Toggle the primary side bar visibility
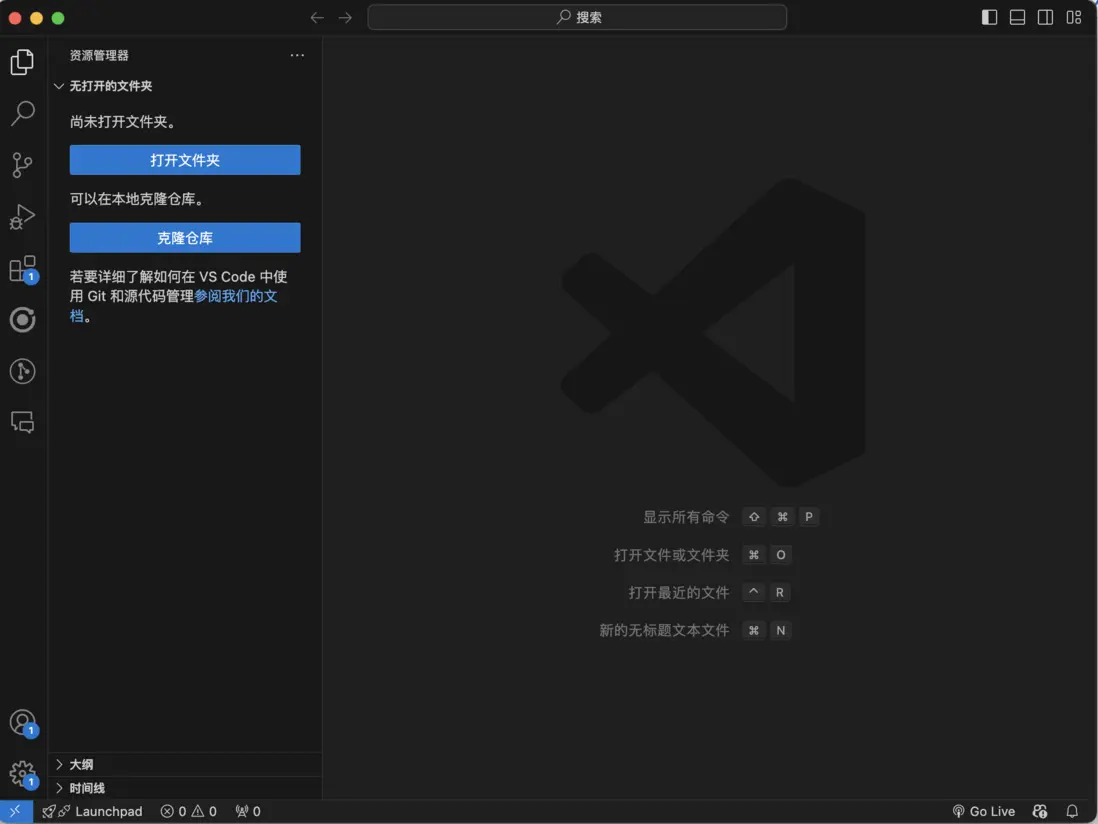1098x824 pixels. click(989, 17)
